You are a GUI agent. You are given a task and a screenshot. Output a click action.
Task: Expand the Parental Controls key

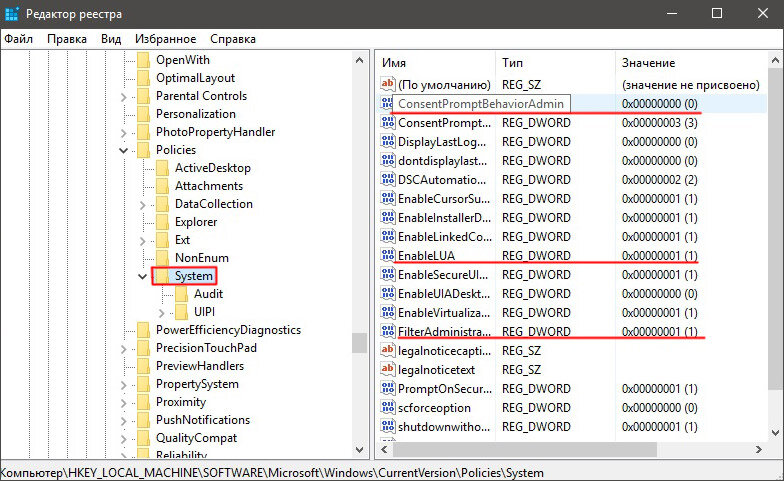124,96
